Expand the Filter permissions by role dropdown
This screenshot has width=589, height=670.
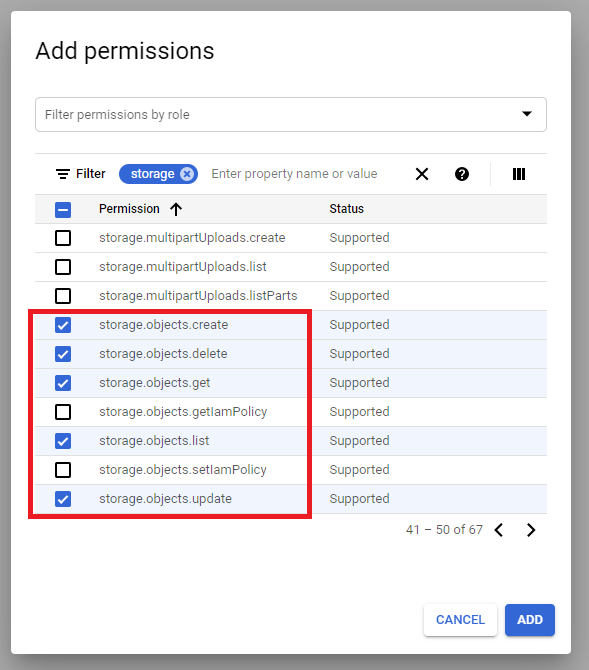click(291, 115)
